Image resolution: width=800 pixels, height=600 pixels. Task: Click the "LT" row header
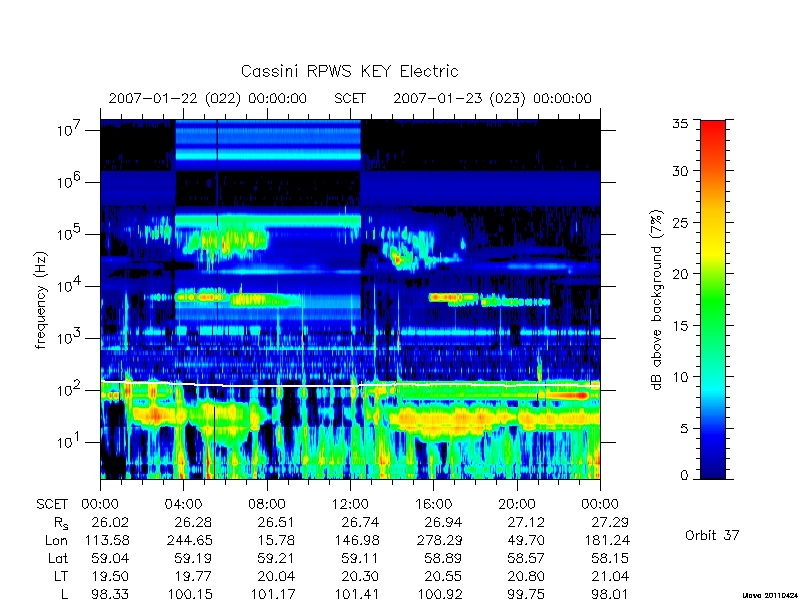[61, 577]
